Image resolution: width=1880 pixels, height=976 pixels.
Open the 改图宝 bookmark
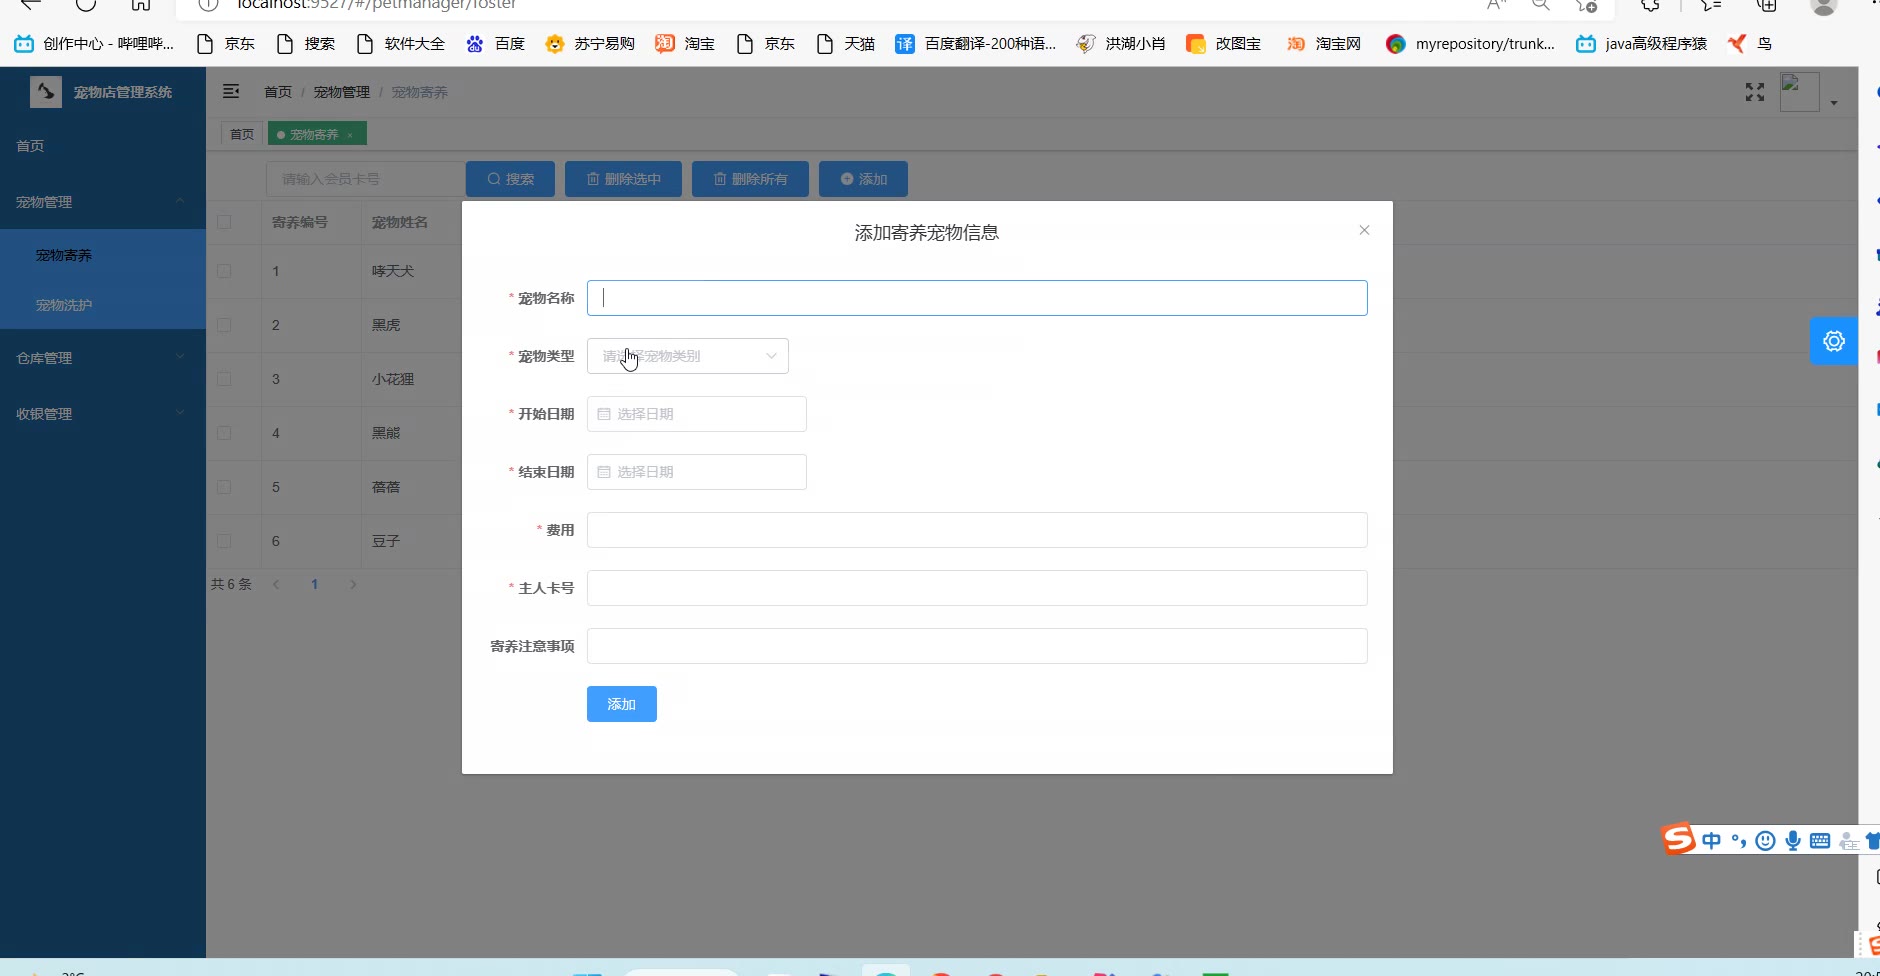(1224, 44)
